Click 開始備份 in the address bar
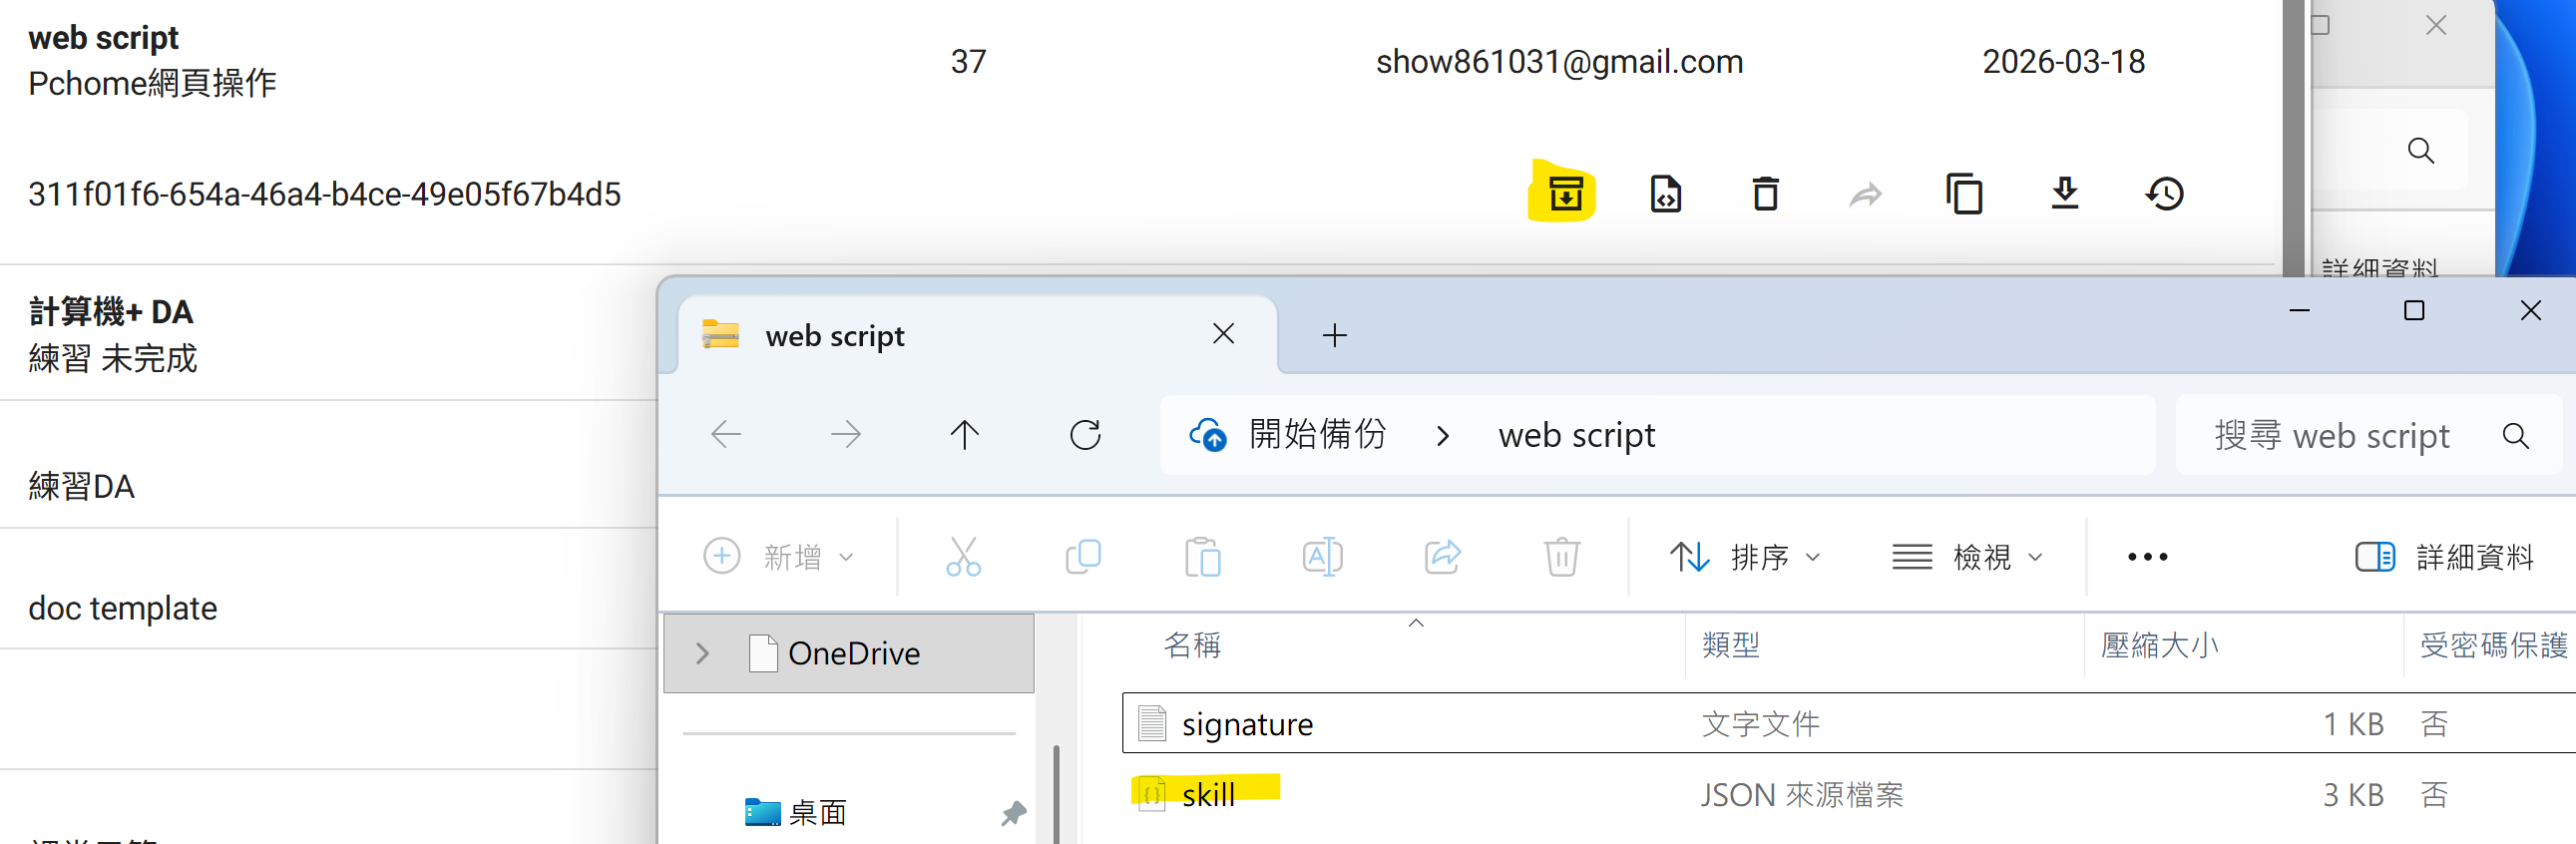The image size is (2576, 844). [x=1316, y=435]
